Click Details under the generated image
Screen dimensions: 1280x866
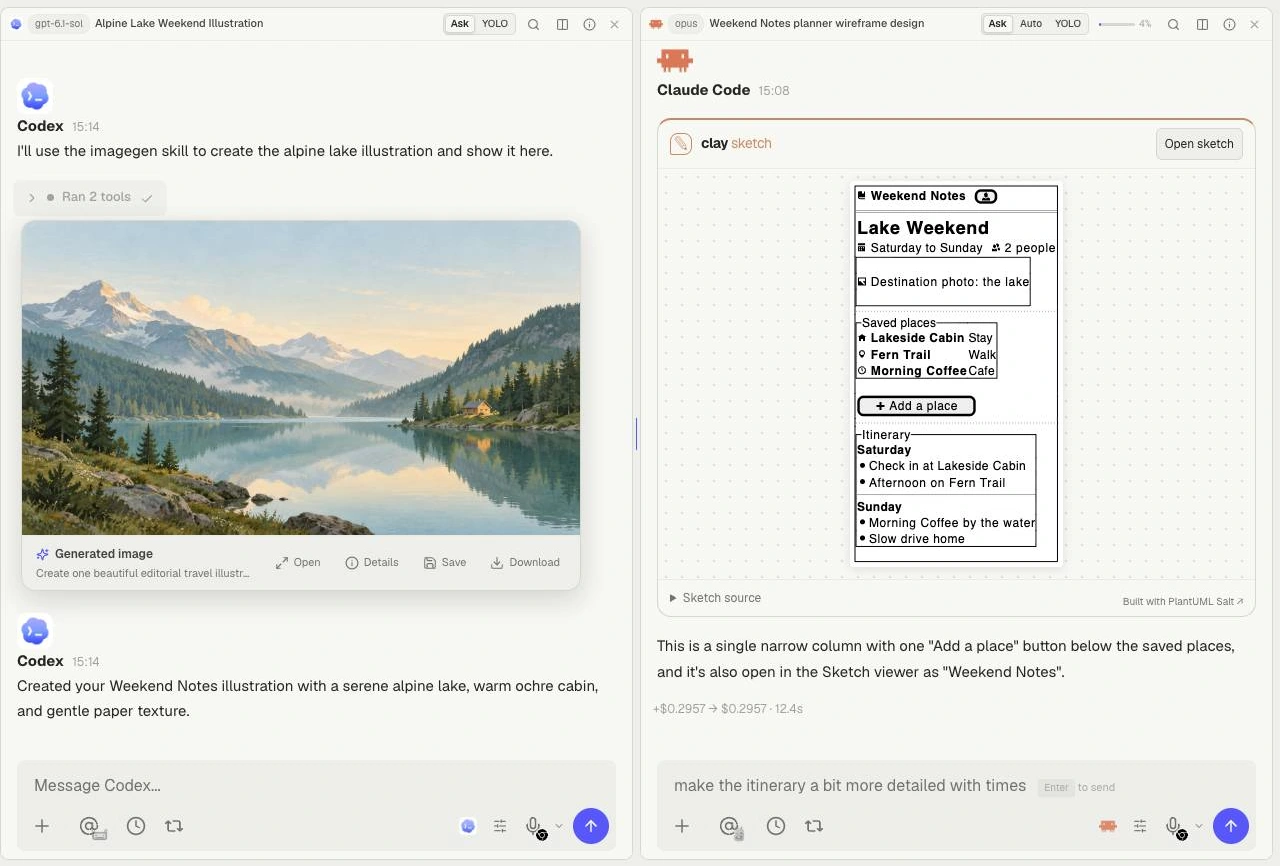click(x=372, y=562)
